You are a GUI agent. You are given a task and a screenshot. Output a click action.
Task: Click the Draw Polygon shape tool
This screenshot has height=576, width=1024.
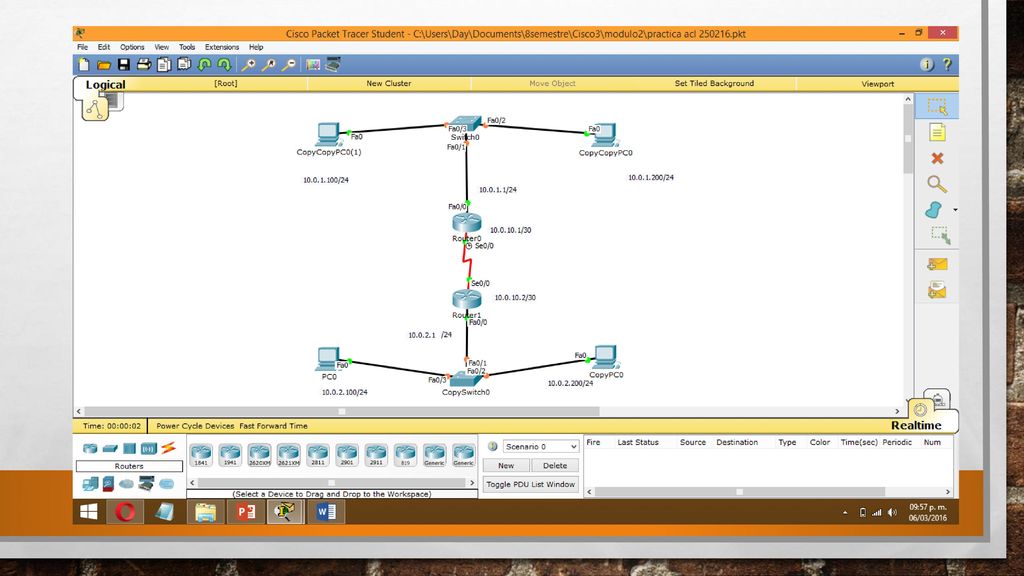[x=934, y=210]
